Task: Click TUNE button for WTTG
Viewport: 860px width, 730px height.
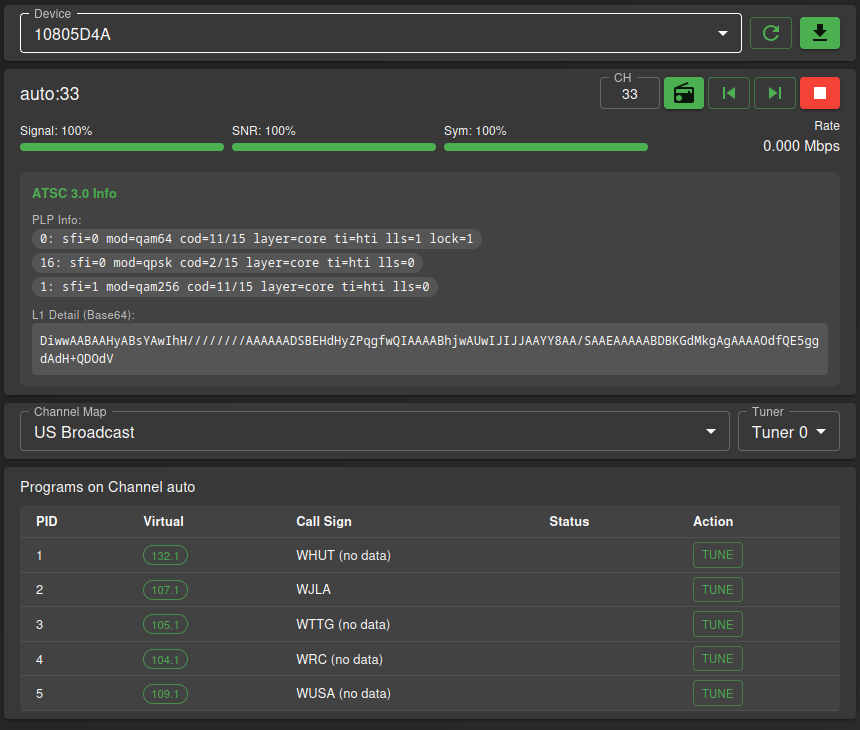Action: click(x=717, y=624)
